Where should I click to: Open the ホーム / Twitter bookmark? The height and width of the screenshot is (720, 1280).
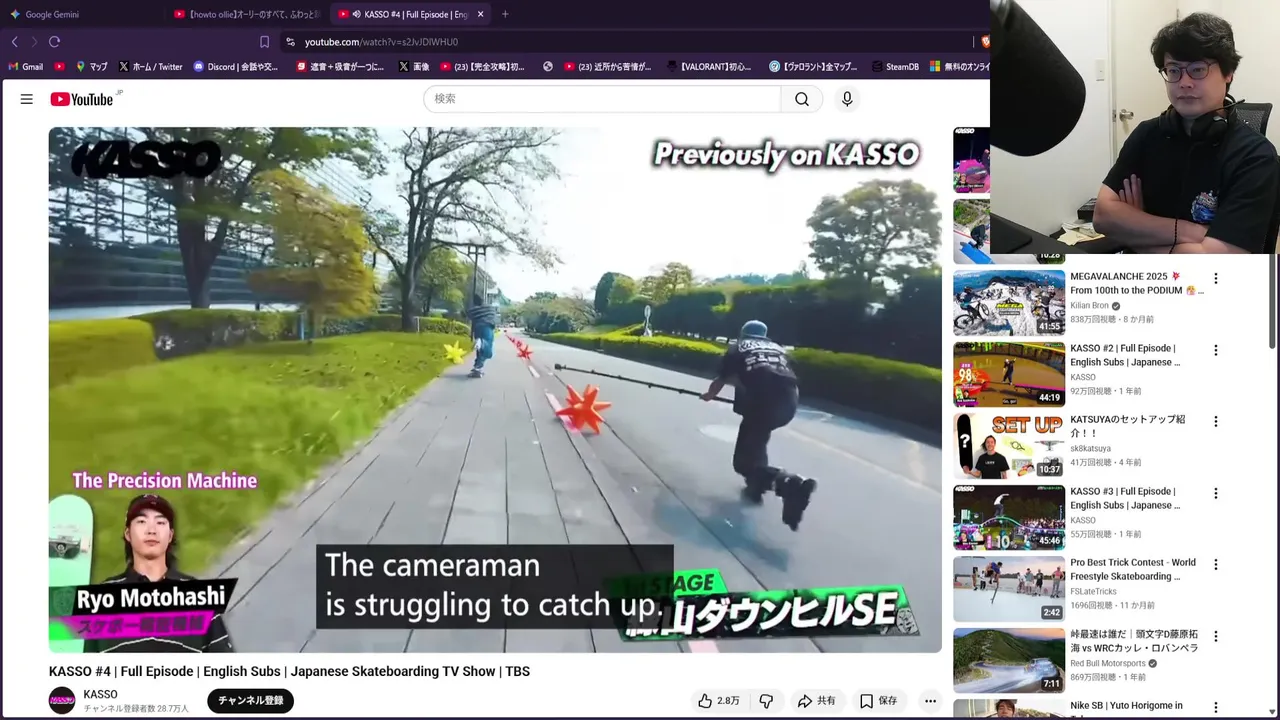(150, 67)
